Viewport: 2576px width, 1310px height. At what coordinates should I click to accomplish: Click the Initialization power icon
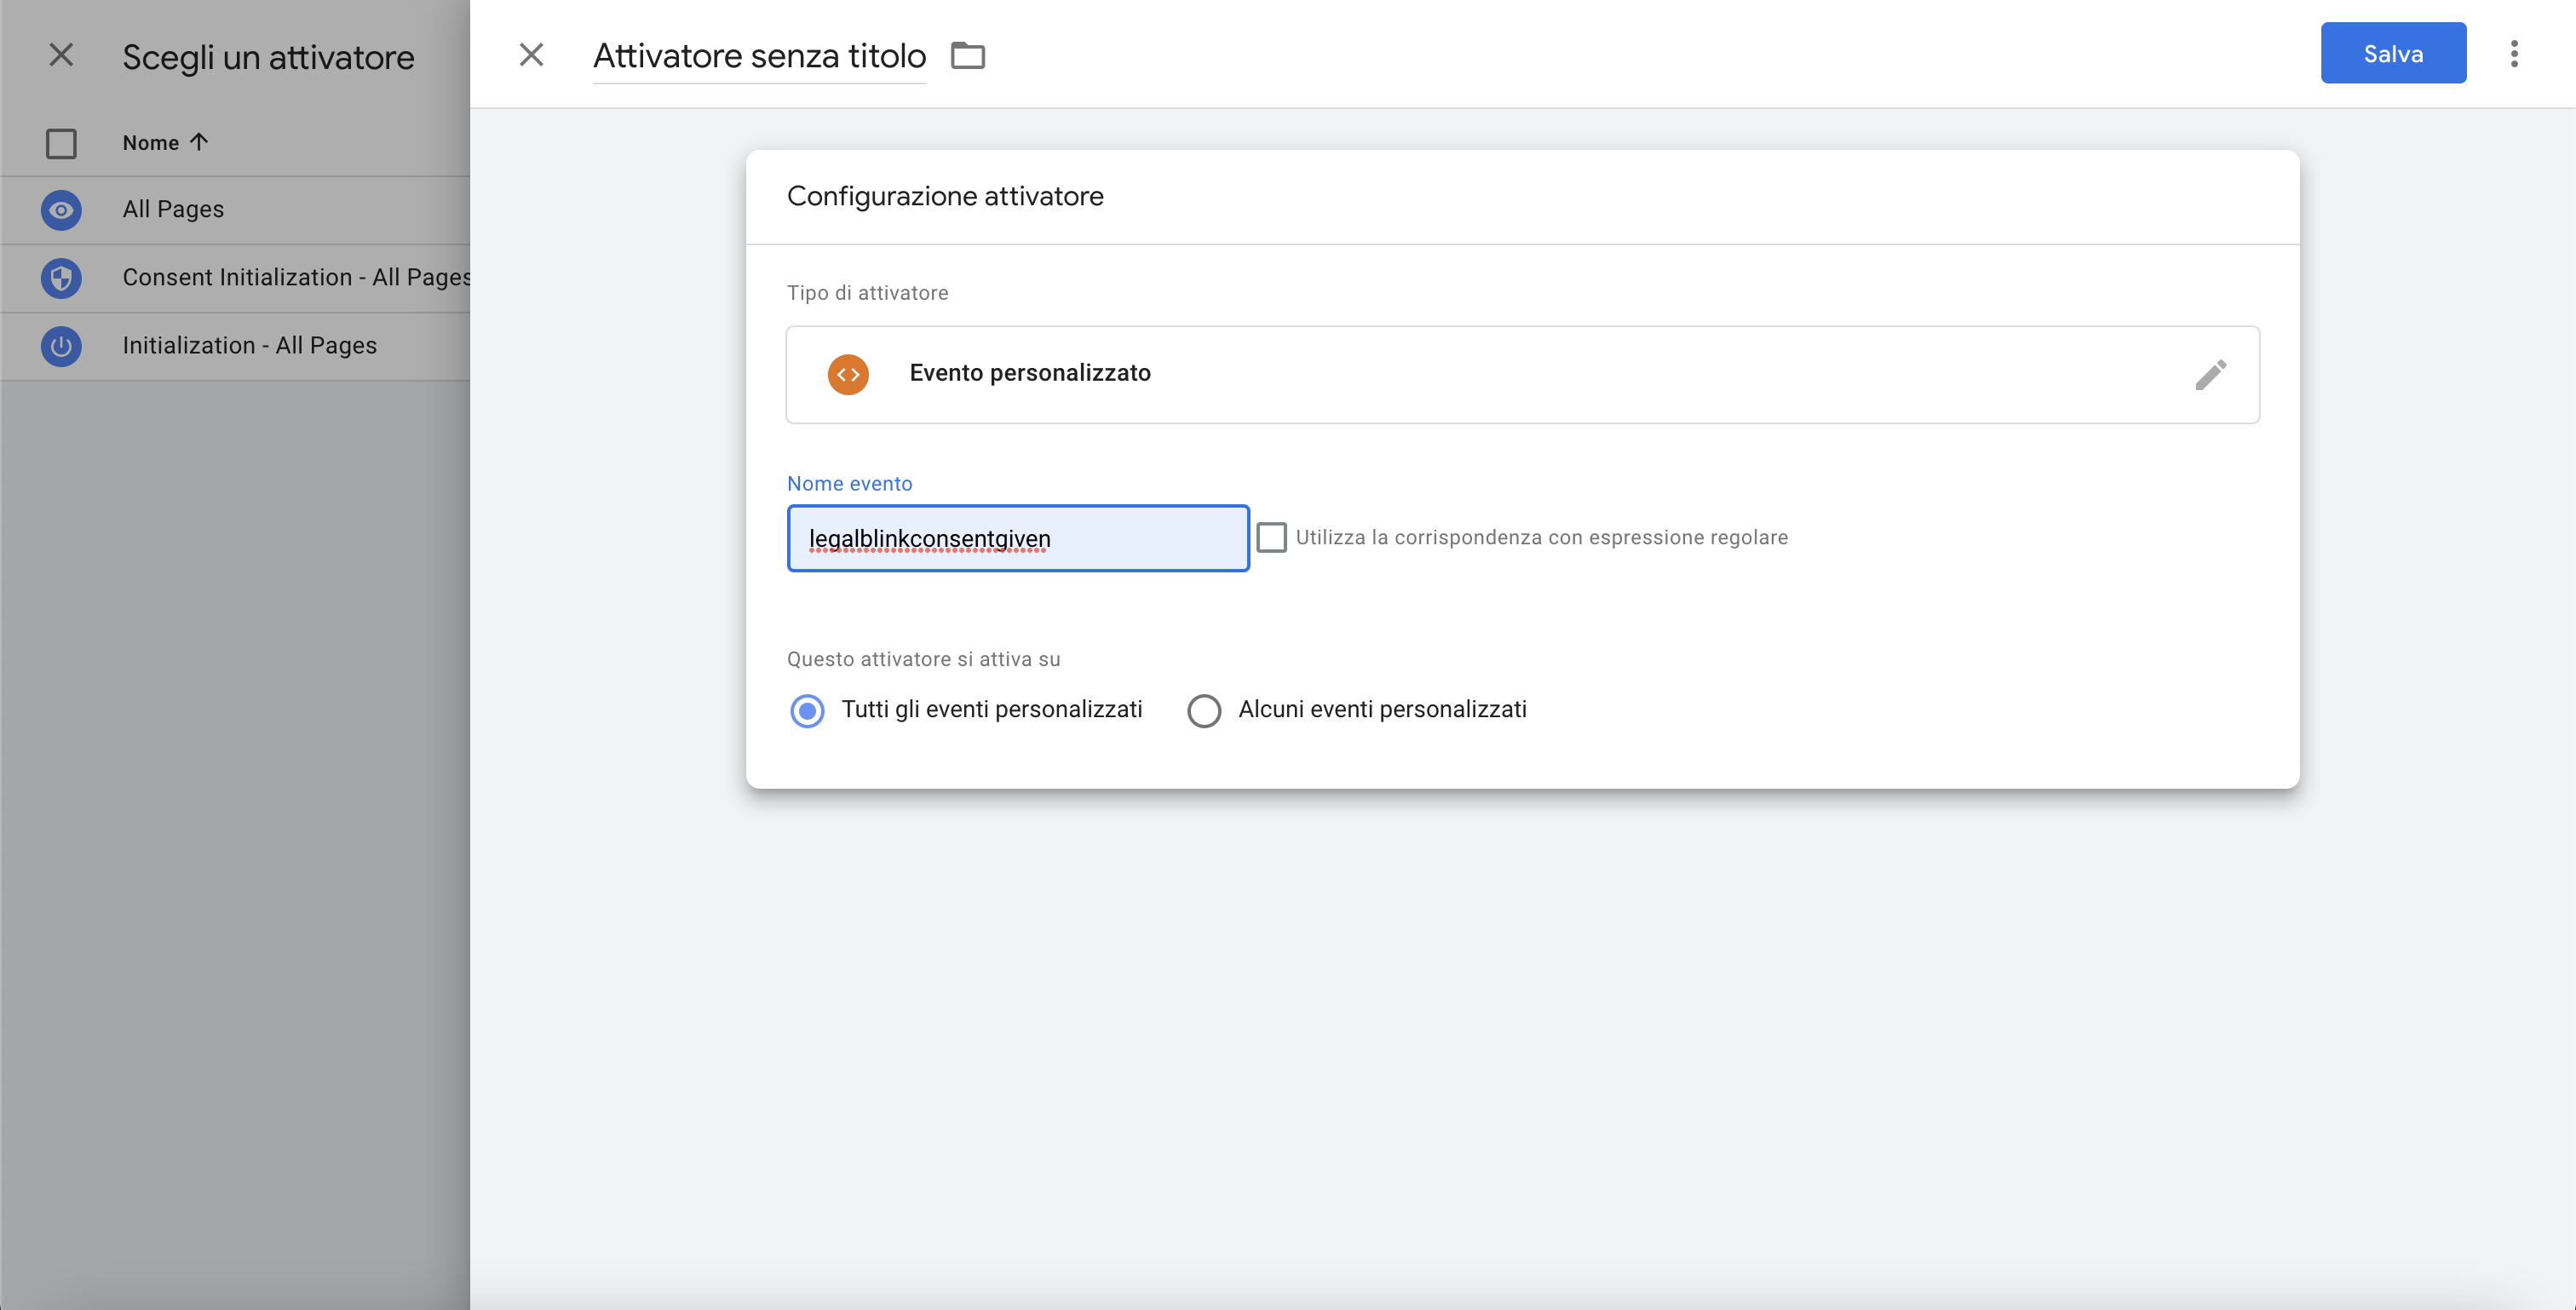click(61, 346)
